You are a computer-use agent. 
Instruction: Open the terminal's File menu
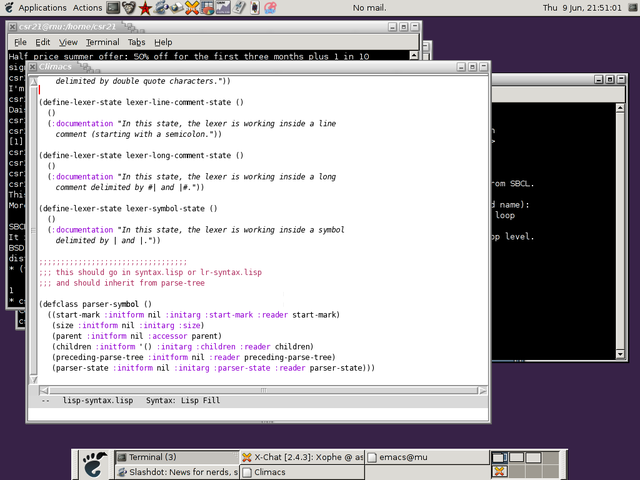pyautogui.click(x=20, y=42)
